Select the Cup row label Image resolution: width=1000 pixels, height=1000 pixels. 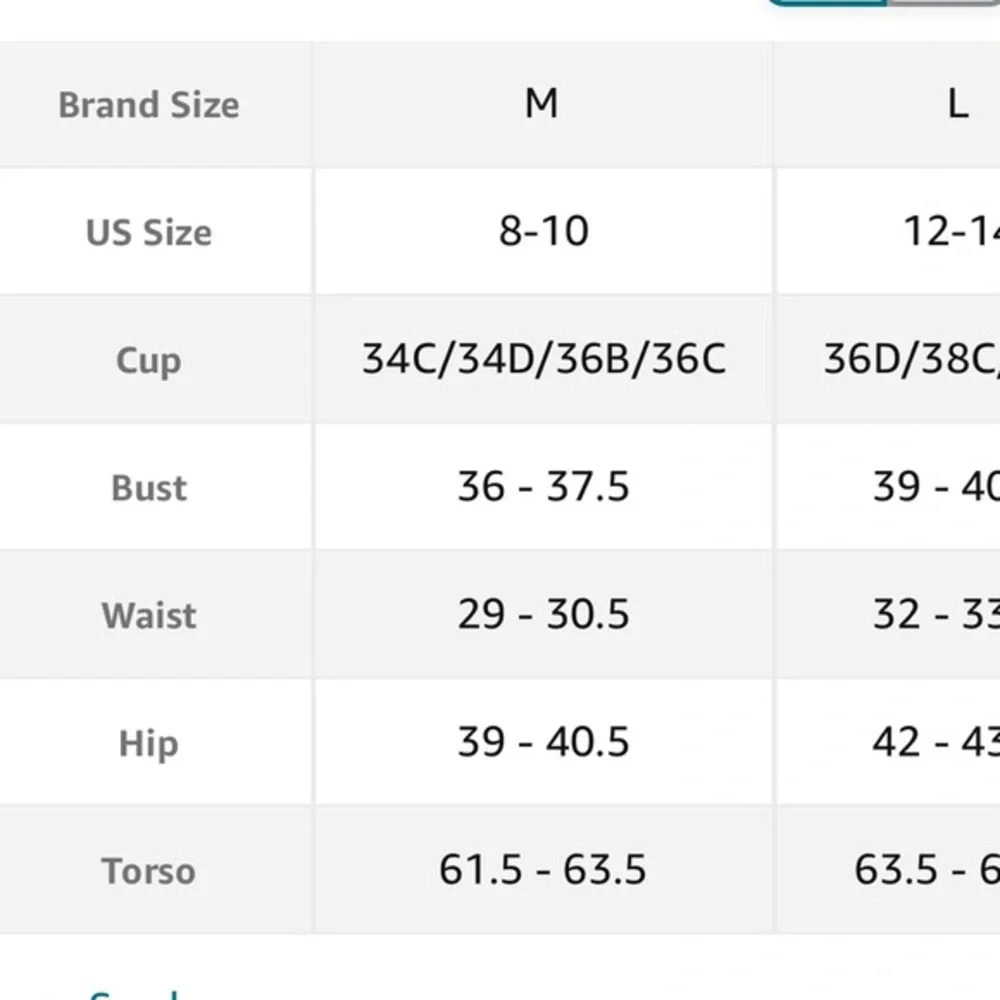(x=149, y=360)
